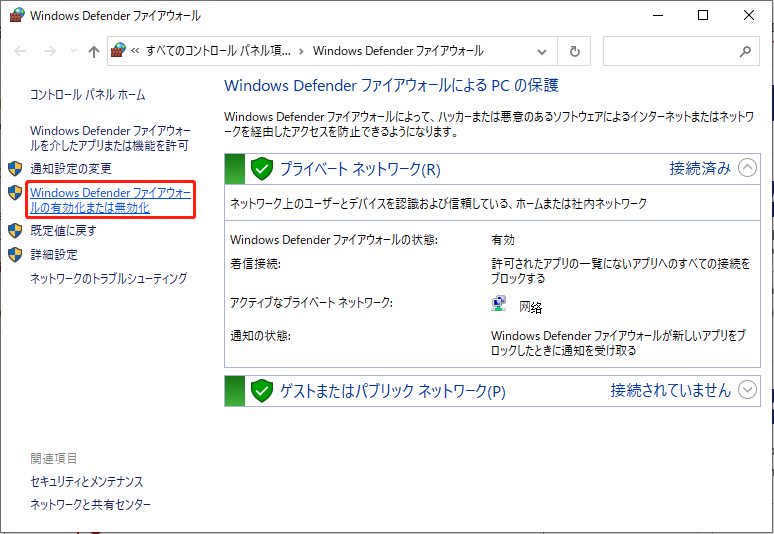
Task: Open 詳細設定 link
Action: click(x=54, y=255)
